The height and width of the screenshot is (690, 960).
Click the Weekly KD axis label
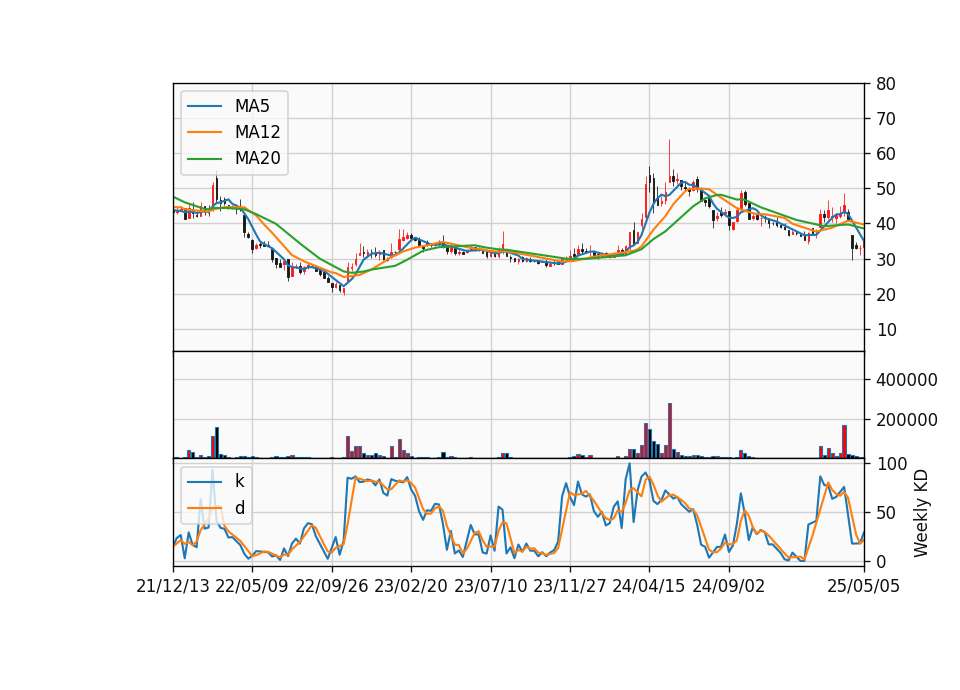pos(920,514)
